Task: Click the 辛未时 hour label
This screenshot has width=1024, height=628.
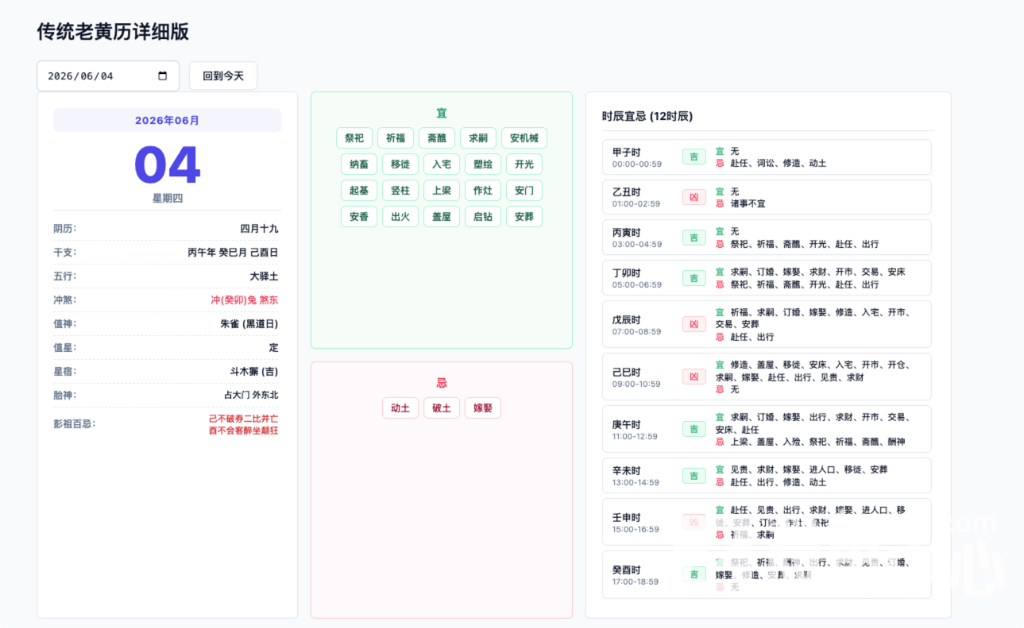Action: (626, 471)
